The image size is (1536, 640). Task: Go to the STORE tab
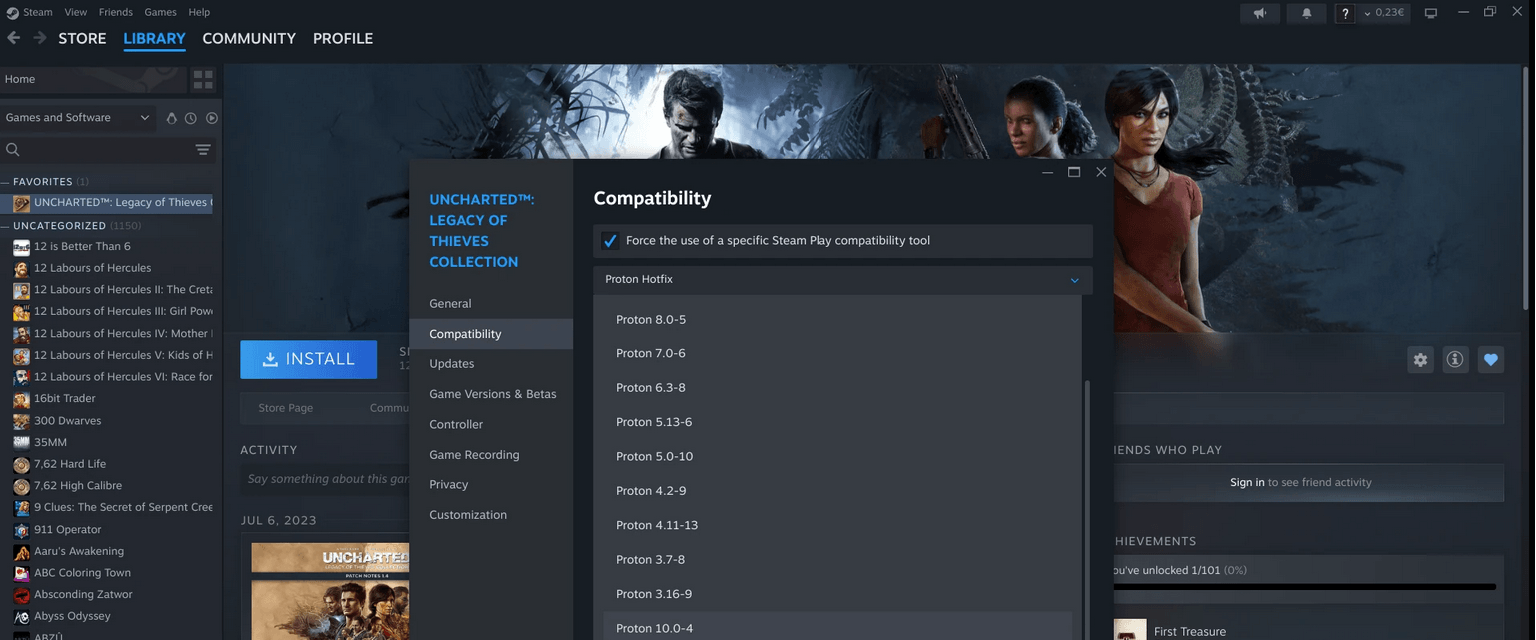tap(82, 38)
